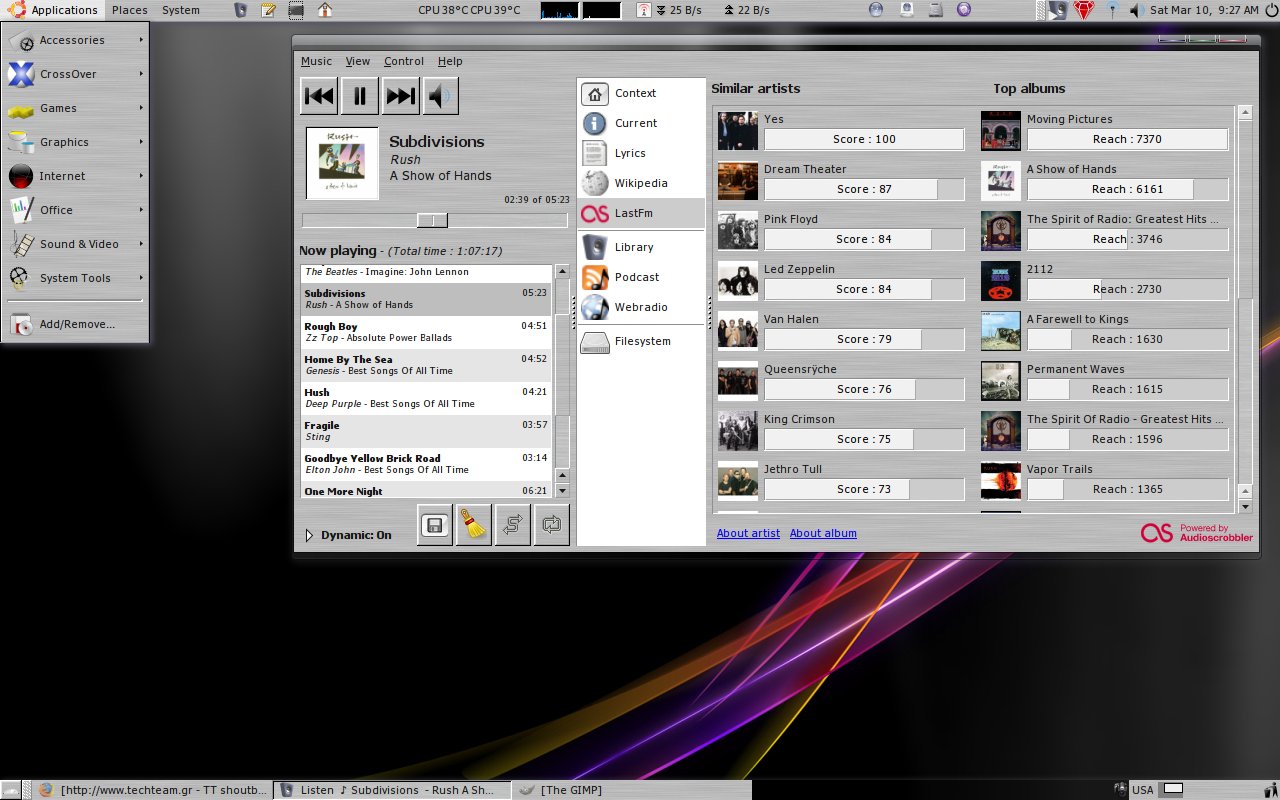Follow the About artist link

[748, 533]
